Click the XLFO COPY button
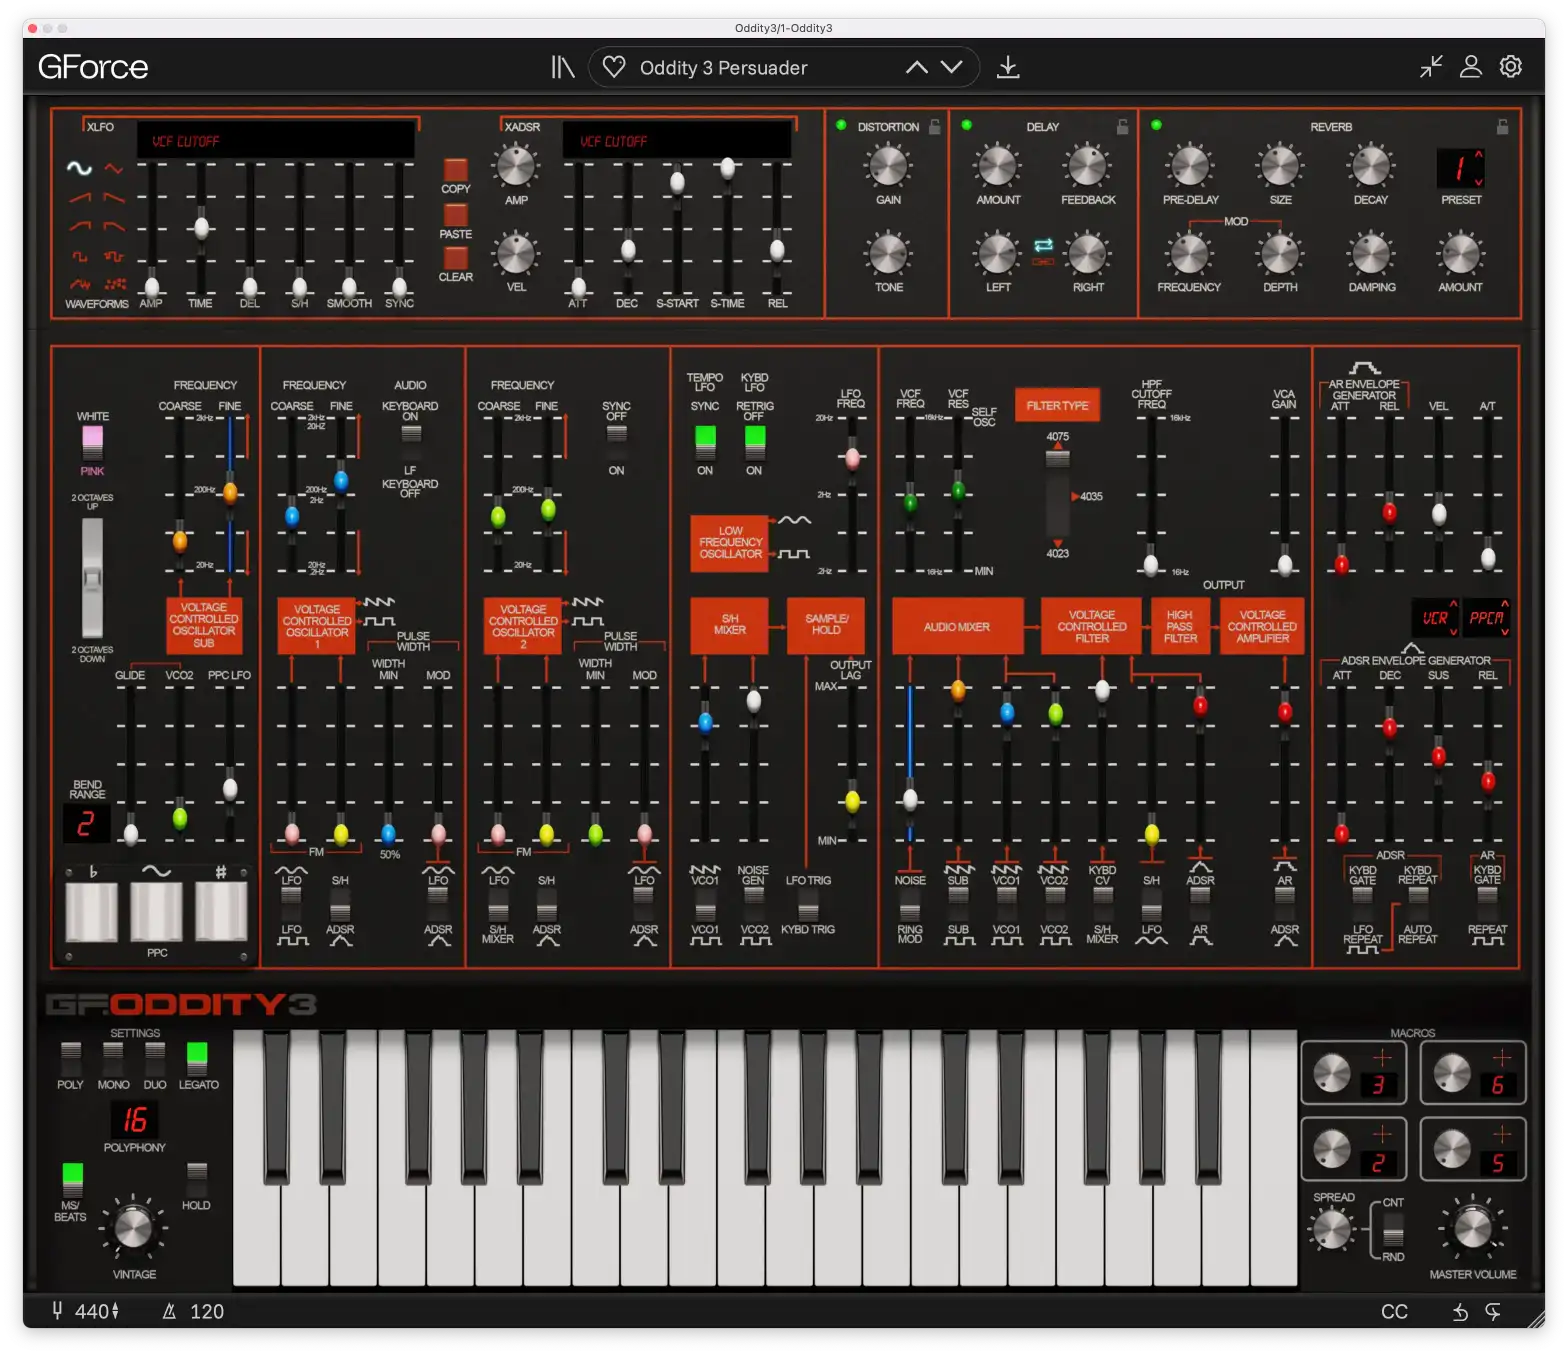Image resolution: width=1568 pixels, height=1355 pixels. 456,170
